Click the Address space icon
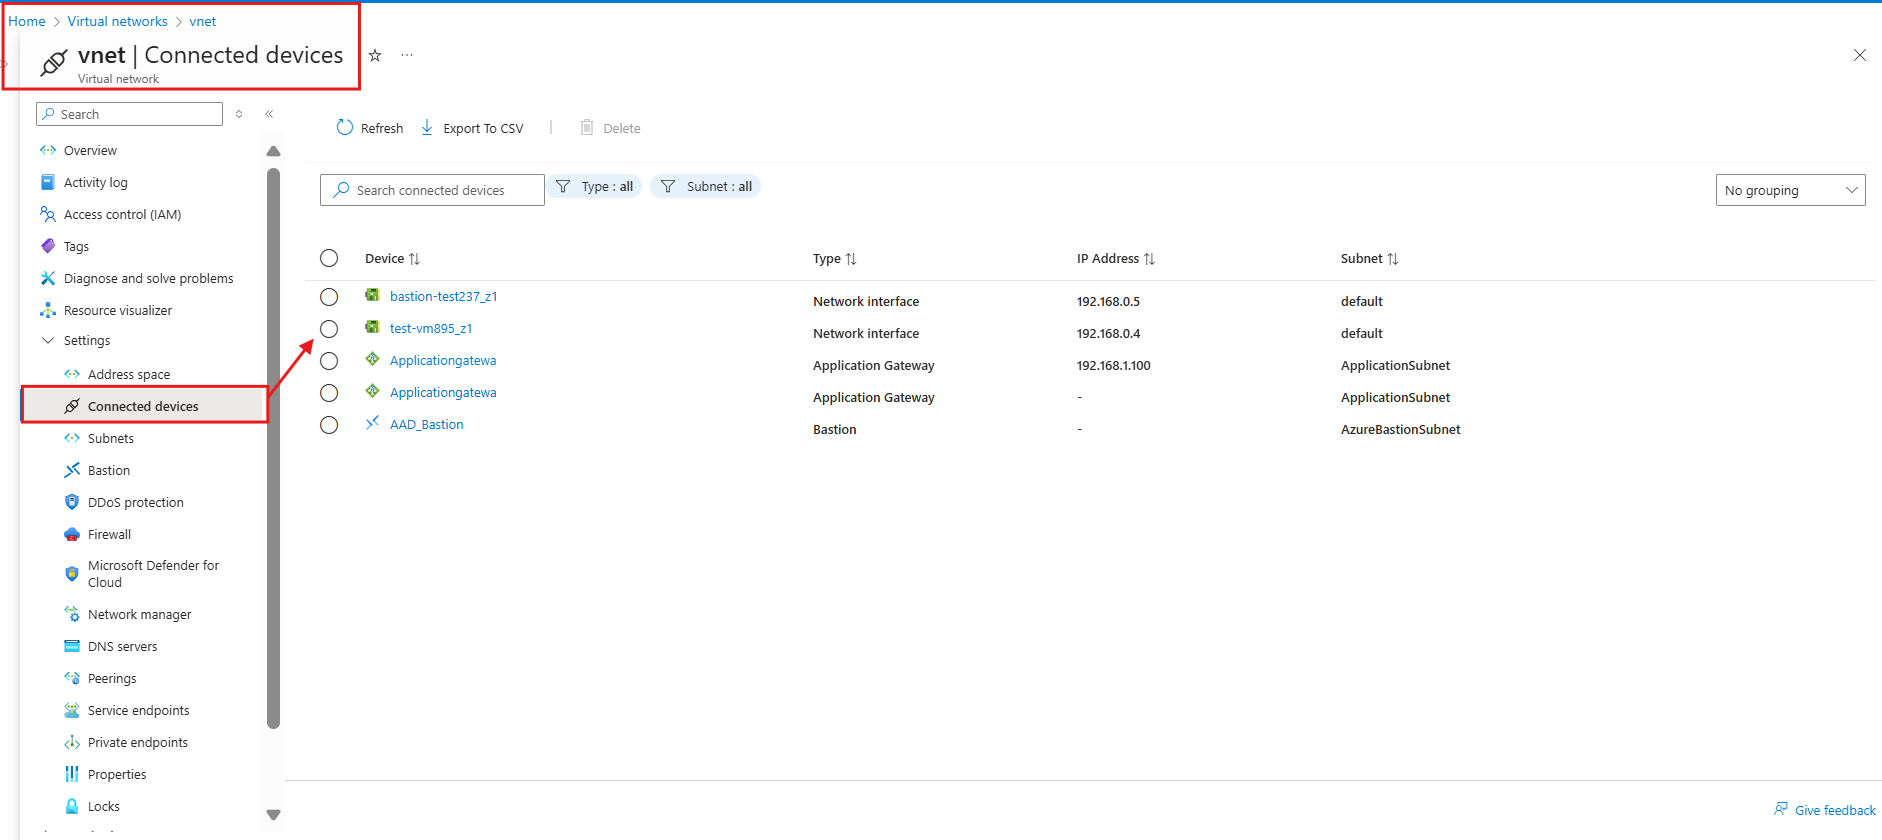The width and height of the screenshot is (1882, 840). [x=72, y=374]
